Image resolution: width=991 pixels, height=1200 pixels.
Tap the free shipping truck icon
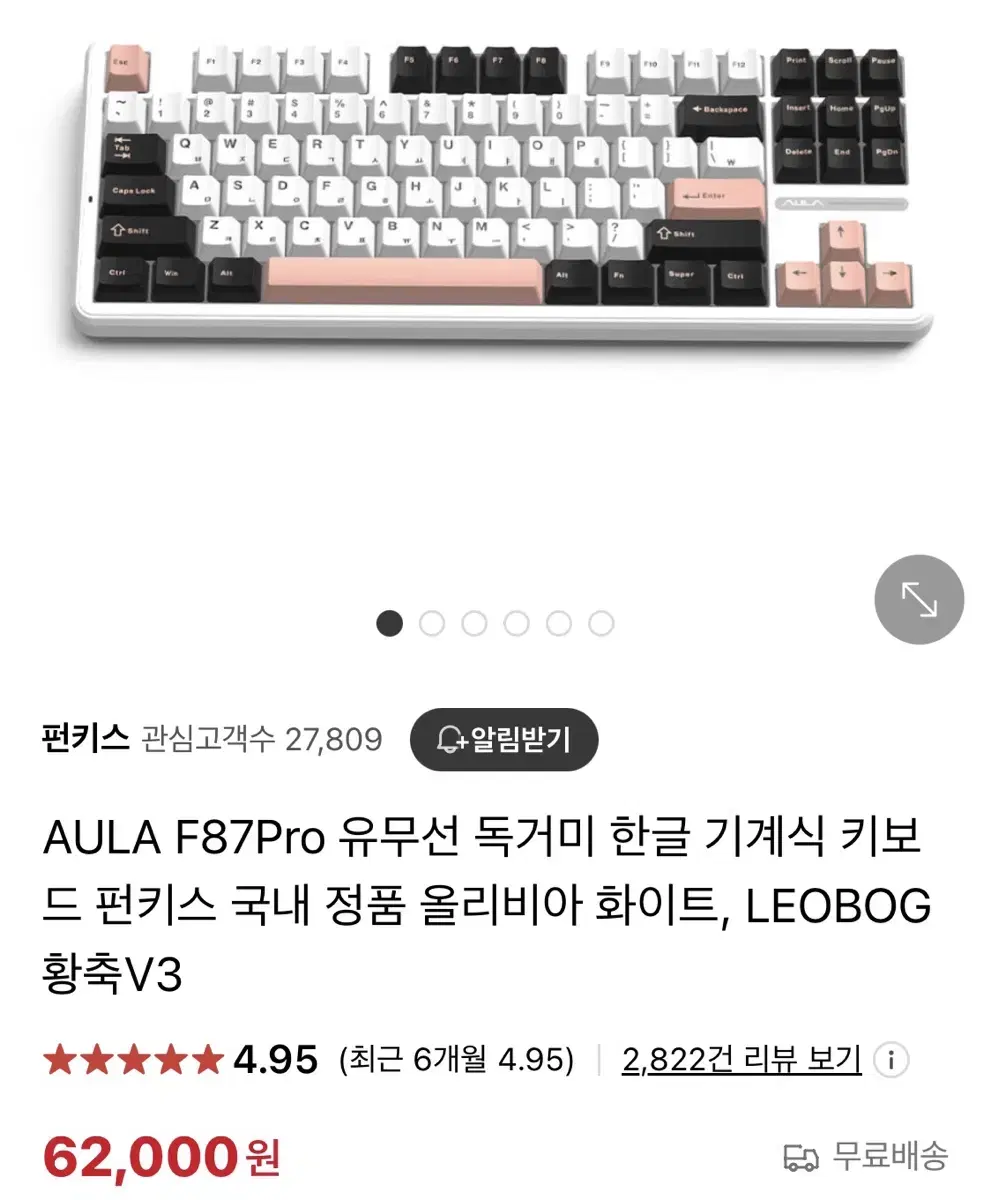tap(801, 1157)
